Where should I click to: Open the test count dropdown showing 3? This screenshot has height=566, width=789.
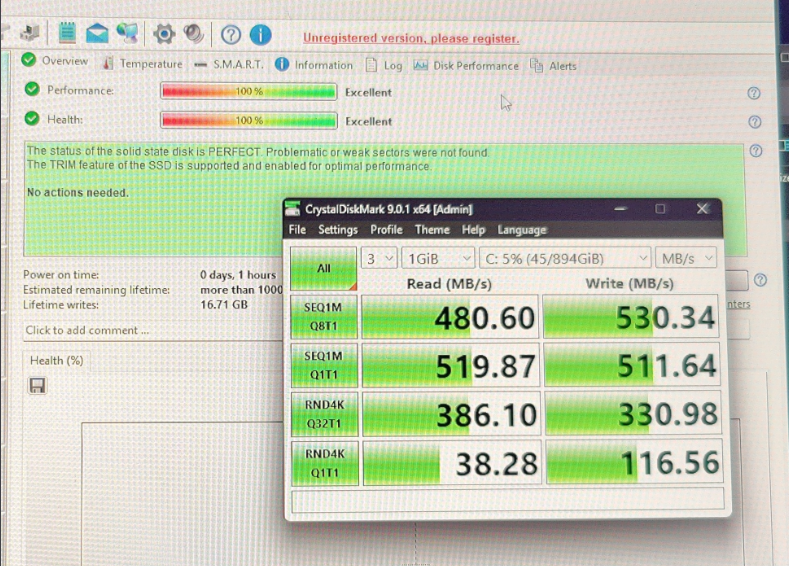(x=379, y=259)
